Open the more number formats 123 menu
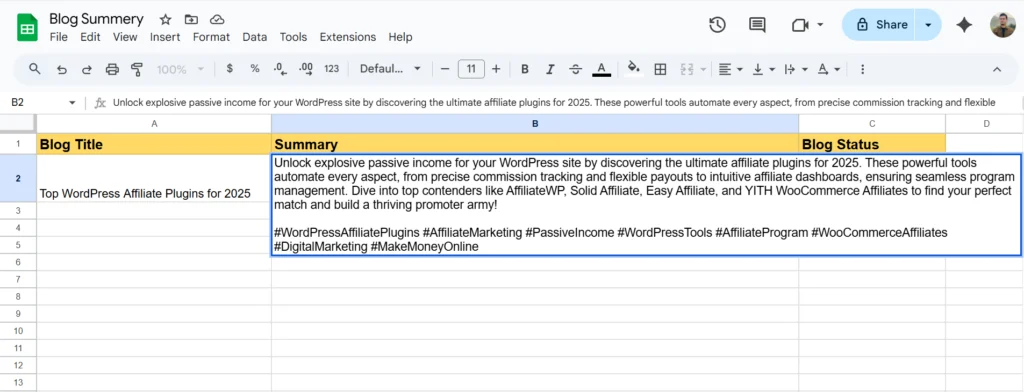The image size is (1024, 392). click(332, 69)
